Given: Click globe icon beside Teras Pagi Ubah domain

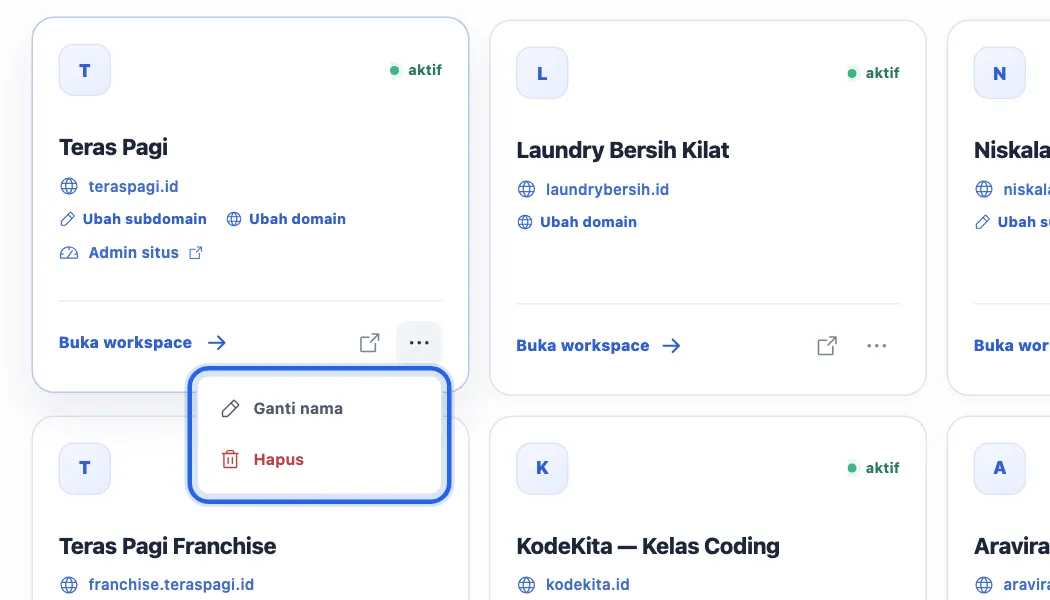Looking at the screenshot, I should tap(234, 219).
